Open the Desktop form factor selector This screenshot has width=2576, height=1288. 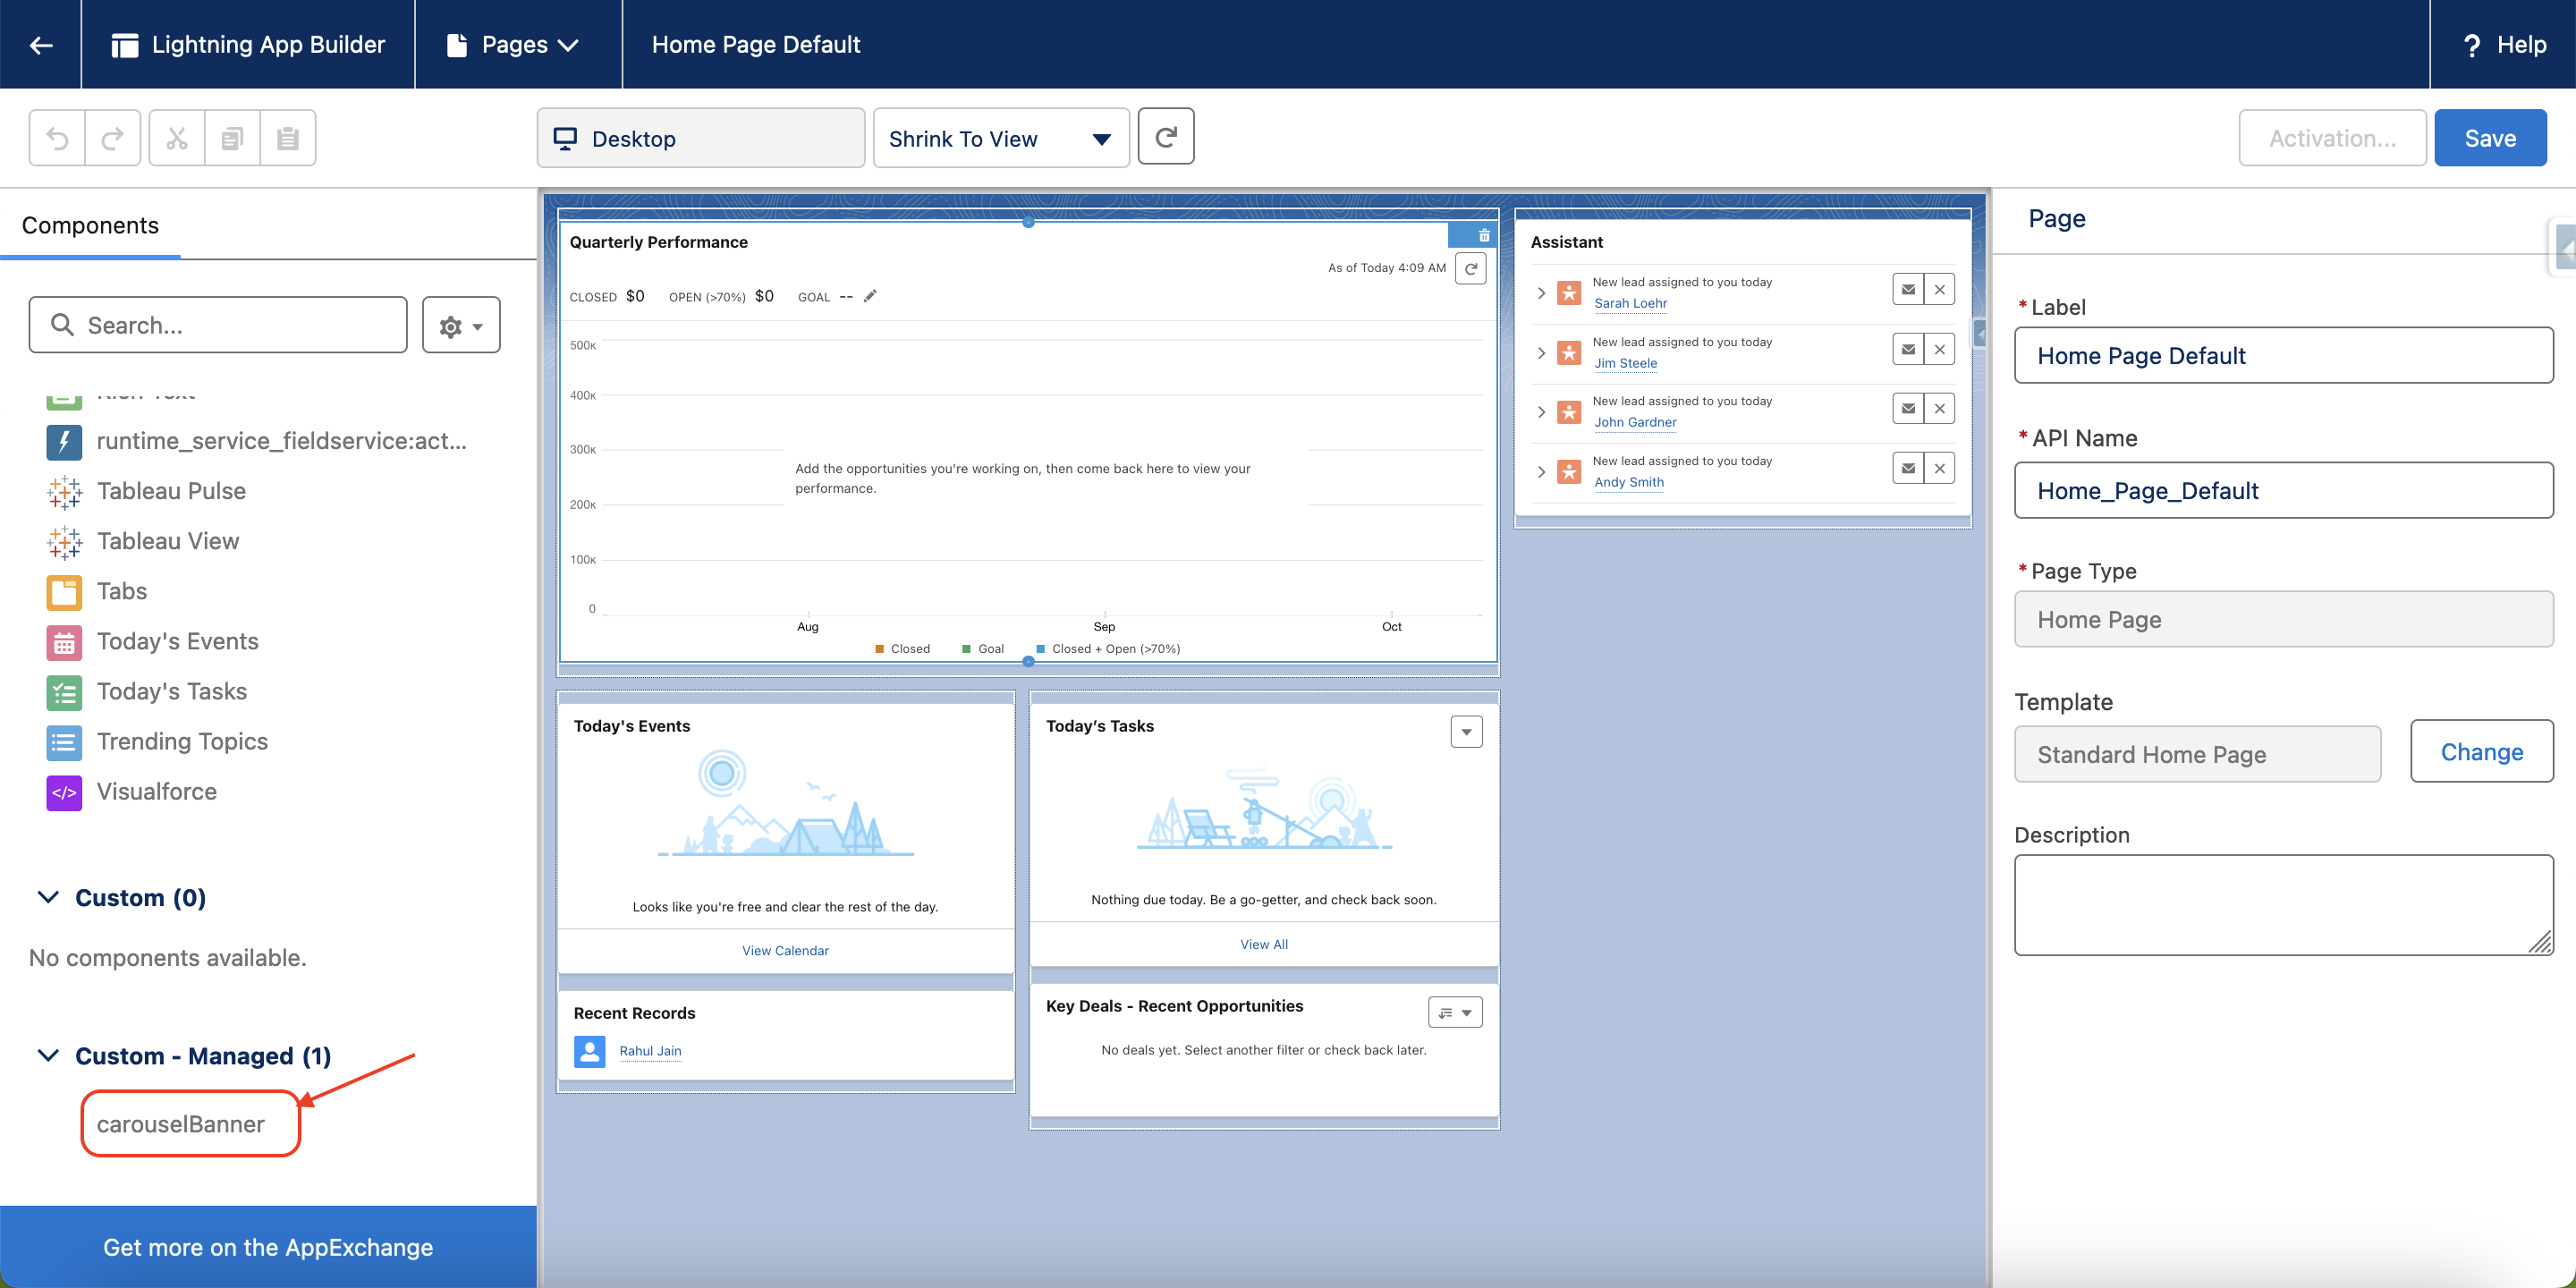[x=701, y=138]
